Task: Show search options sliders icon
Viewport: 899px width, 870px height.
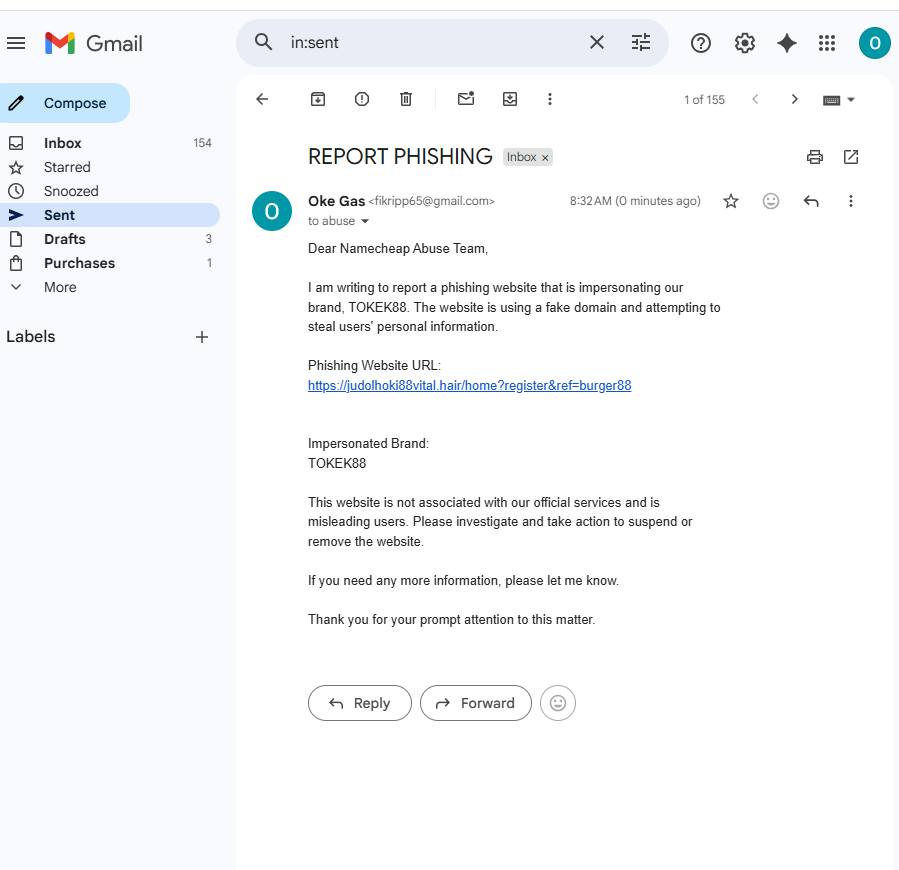Action: pos(640,42)
